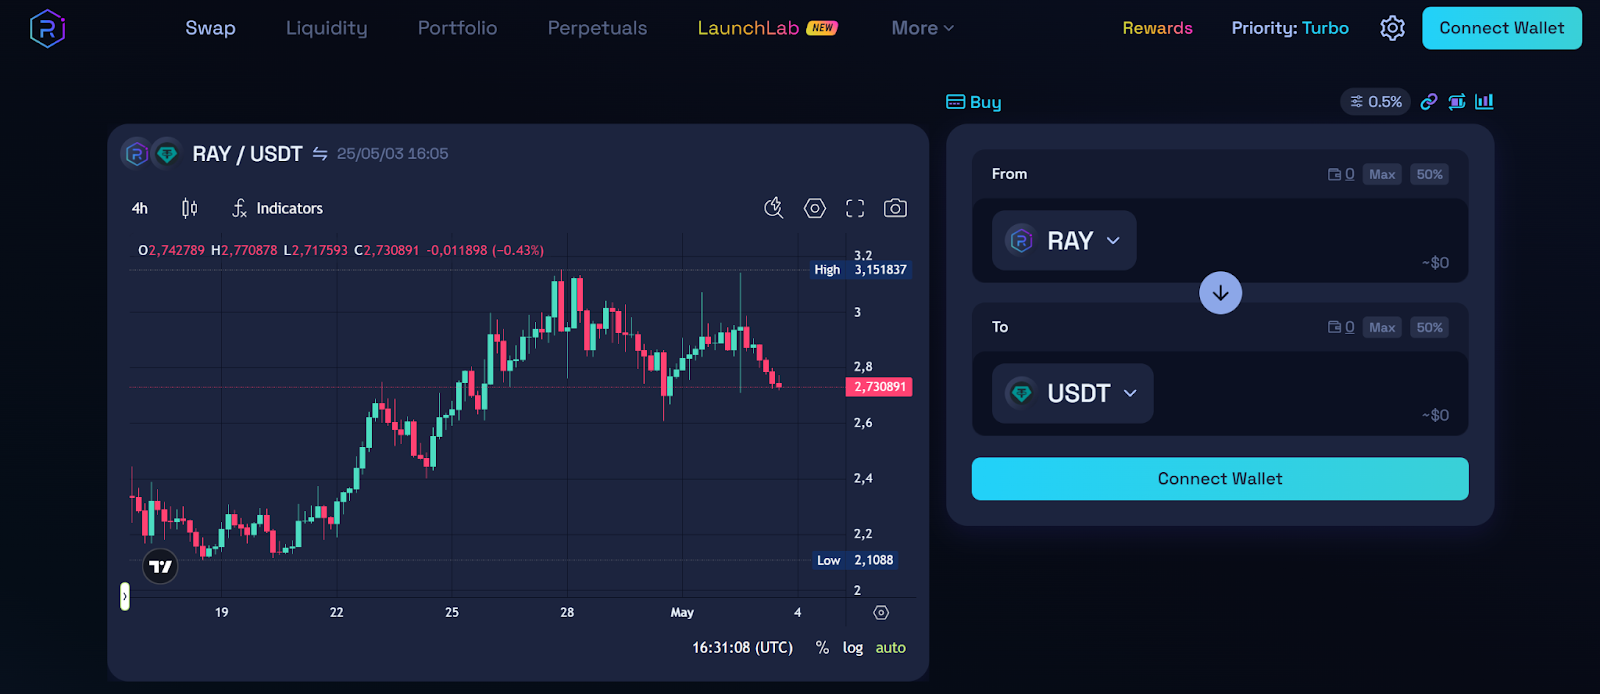Take a chart snapshot with camera icon
Viewport: 1600px width, 694px height.
895,208
